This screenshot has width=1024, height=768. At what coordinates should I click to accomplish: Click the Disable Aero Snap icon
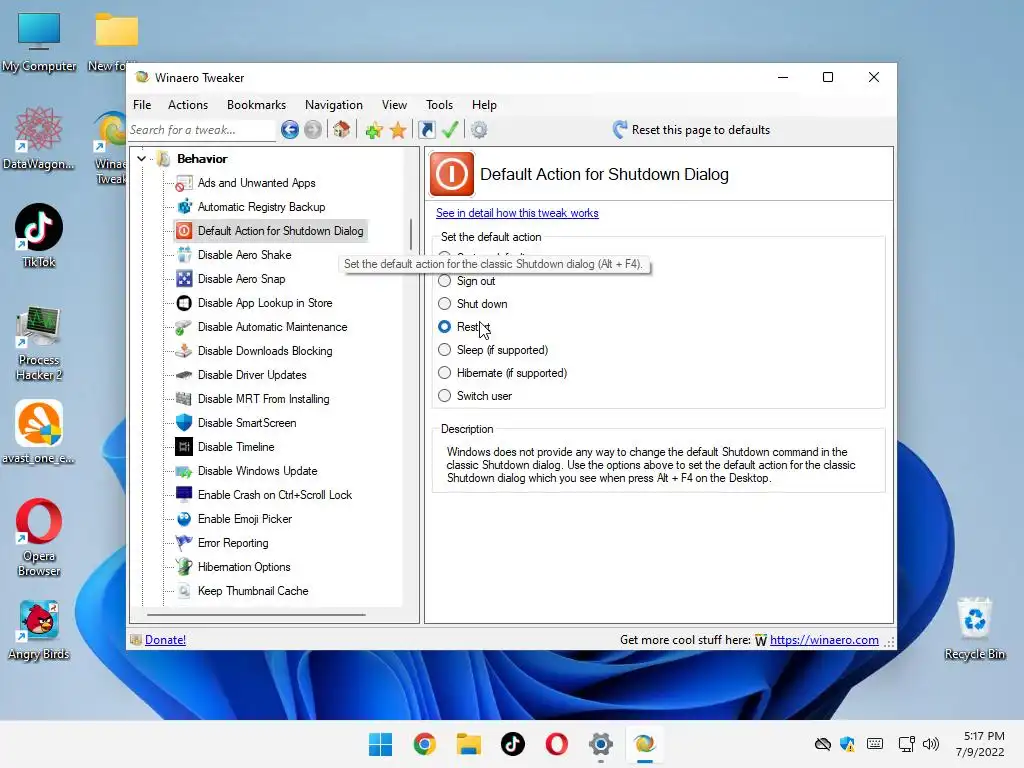[184, 279]
